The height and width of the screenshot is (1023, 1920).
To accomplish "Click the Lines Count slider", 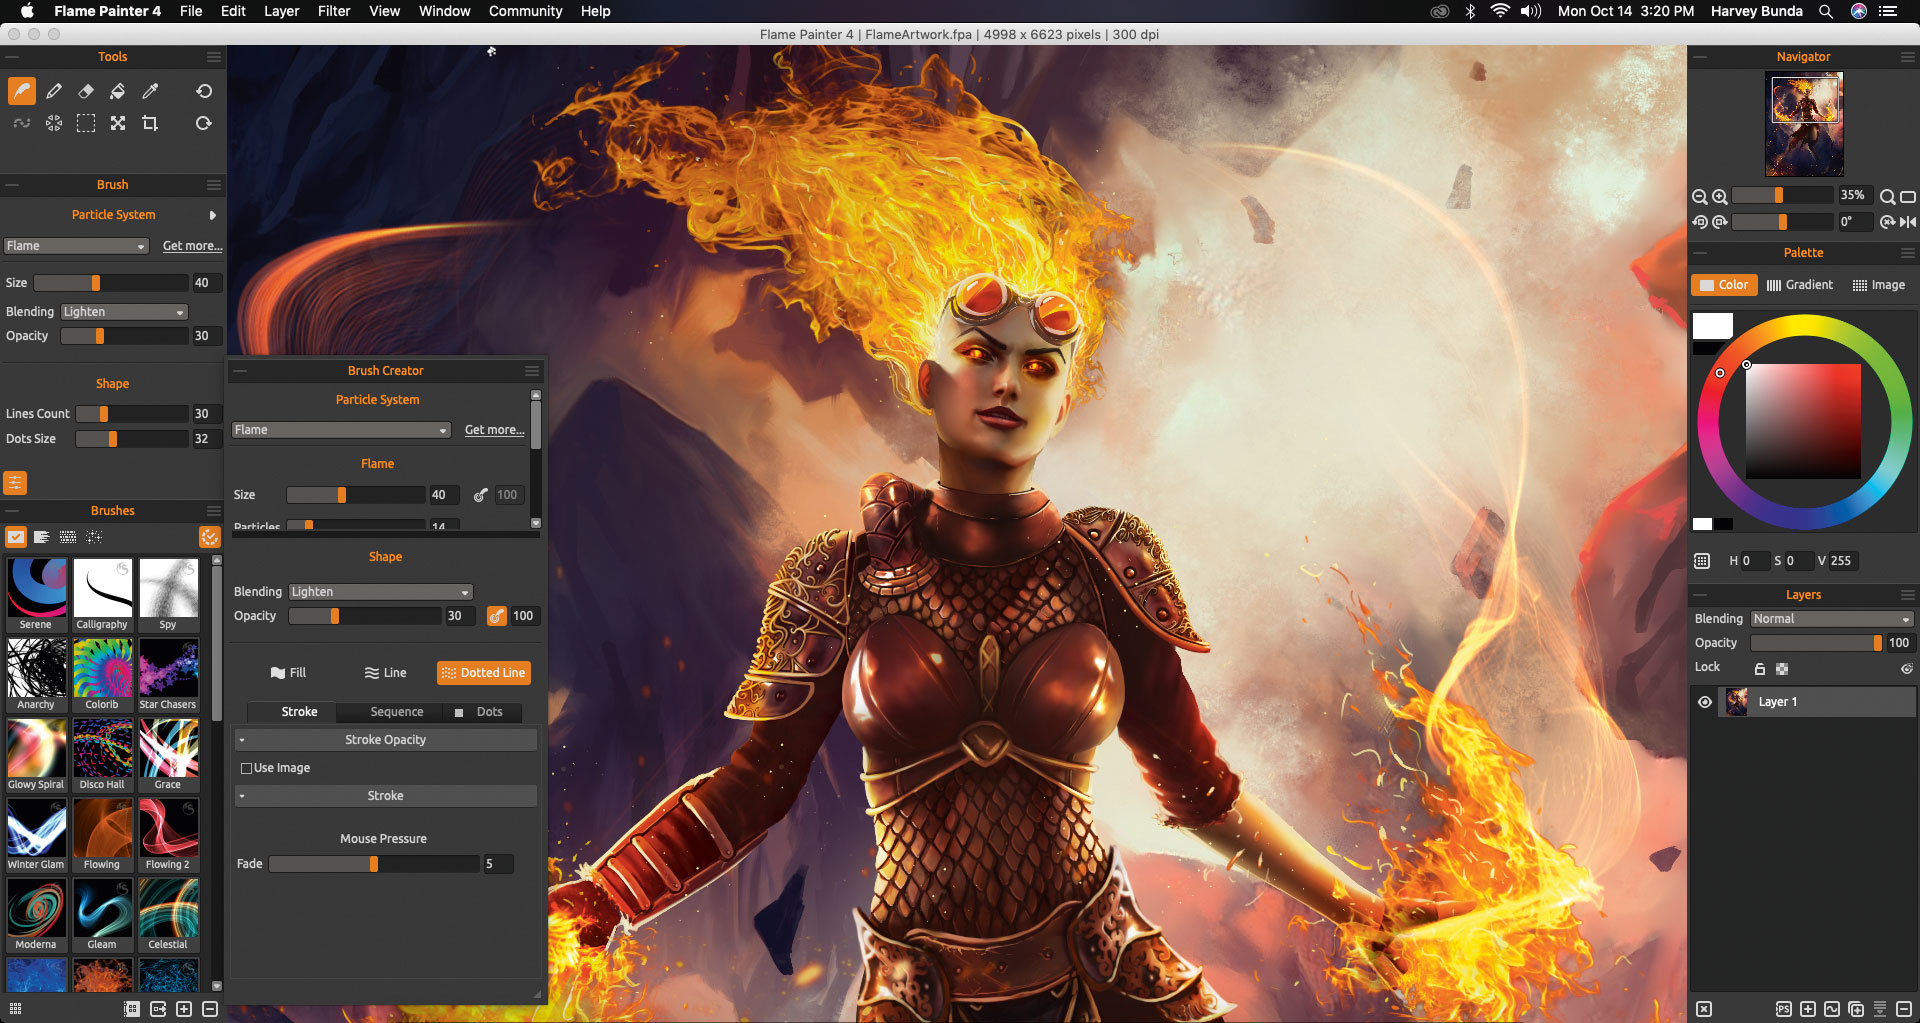I will tap(132, 414).
